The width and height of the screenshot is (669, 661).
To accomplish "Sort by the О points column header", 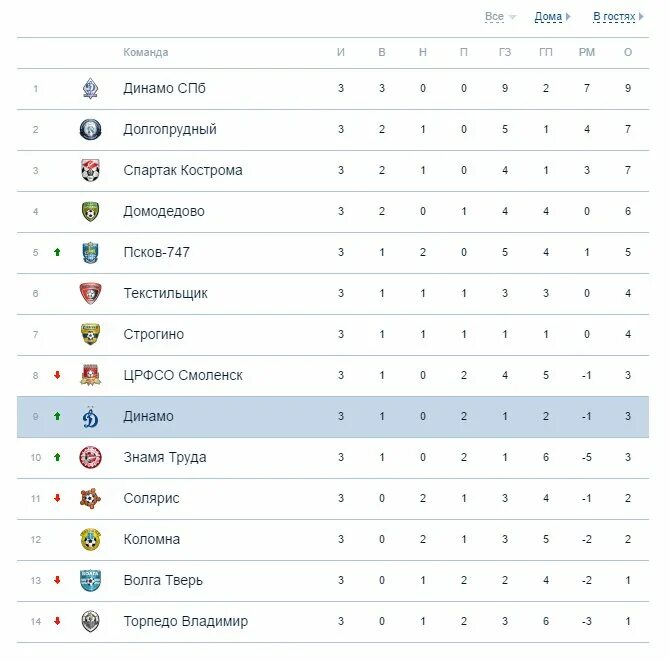I will (x=628, y=52).
